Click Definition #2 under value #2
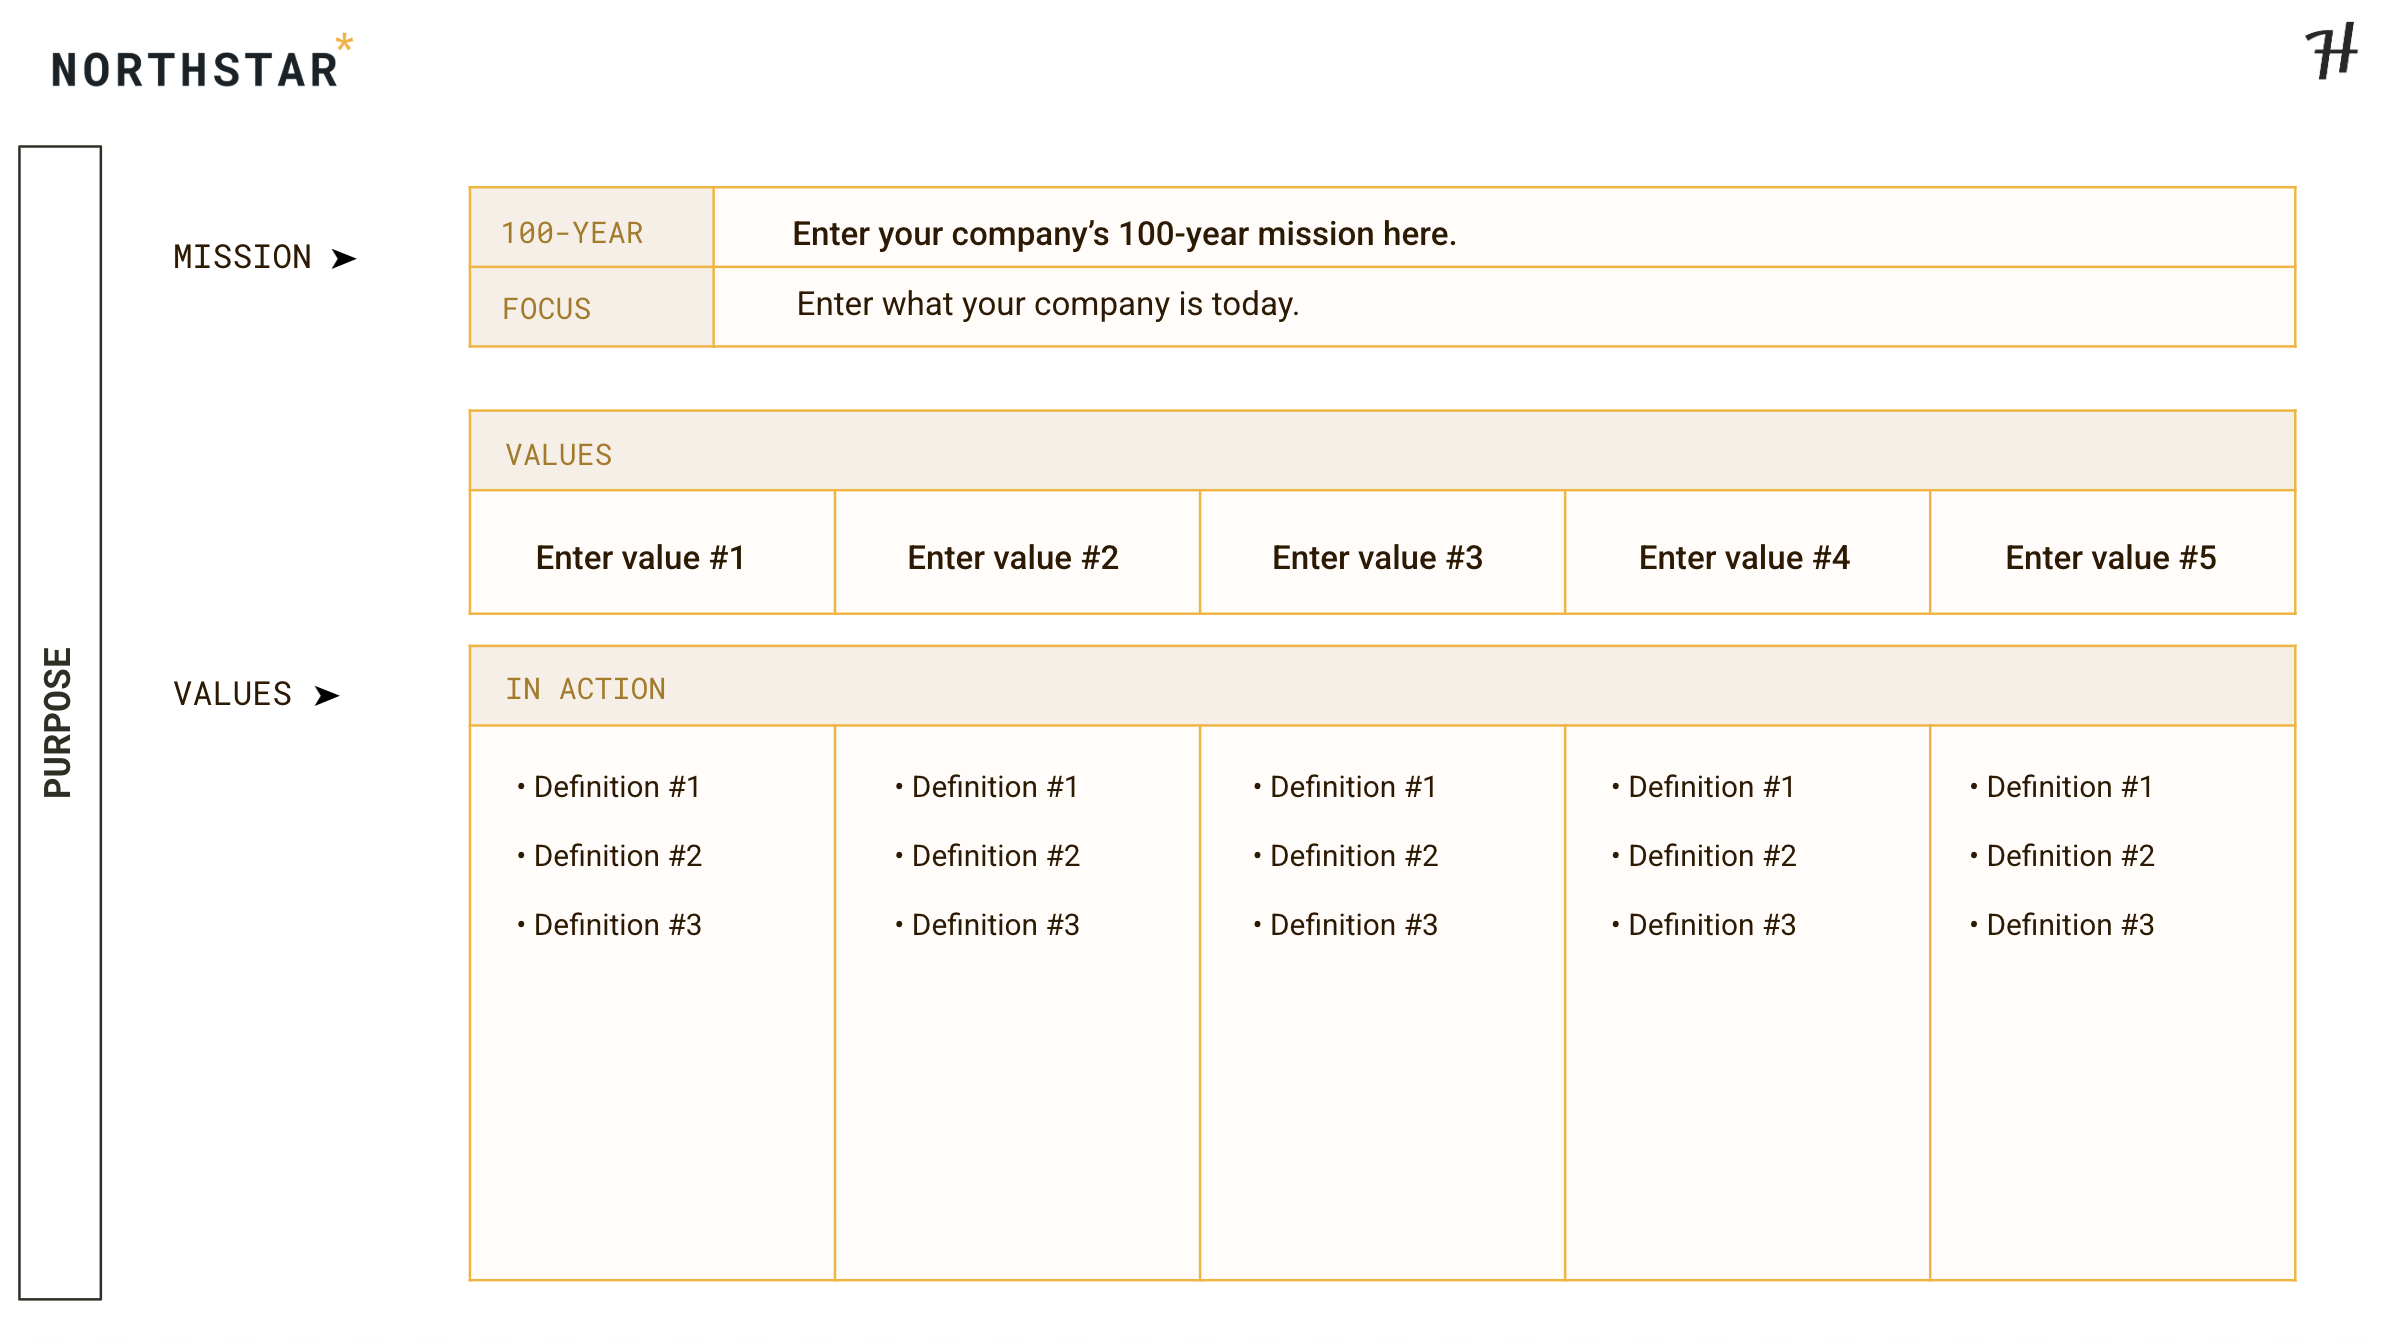 click(996, 856)
